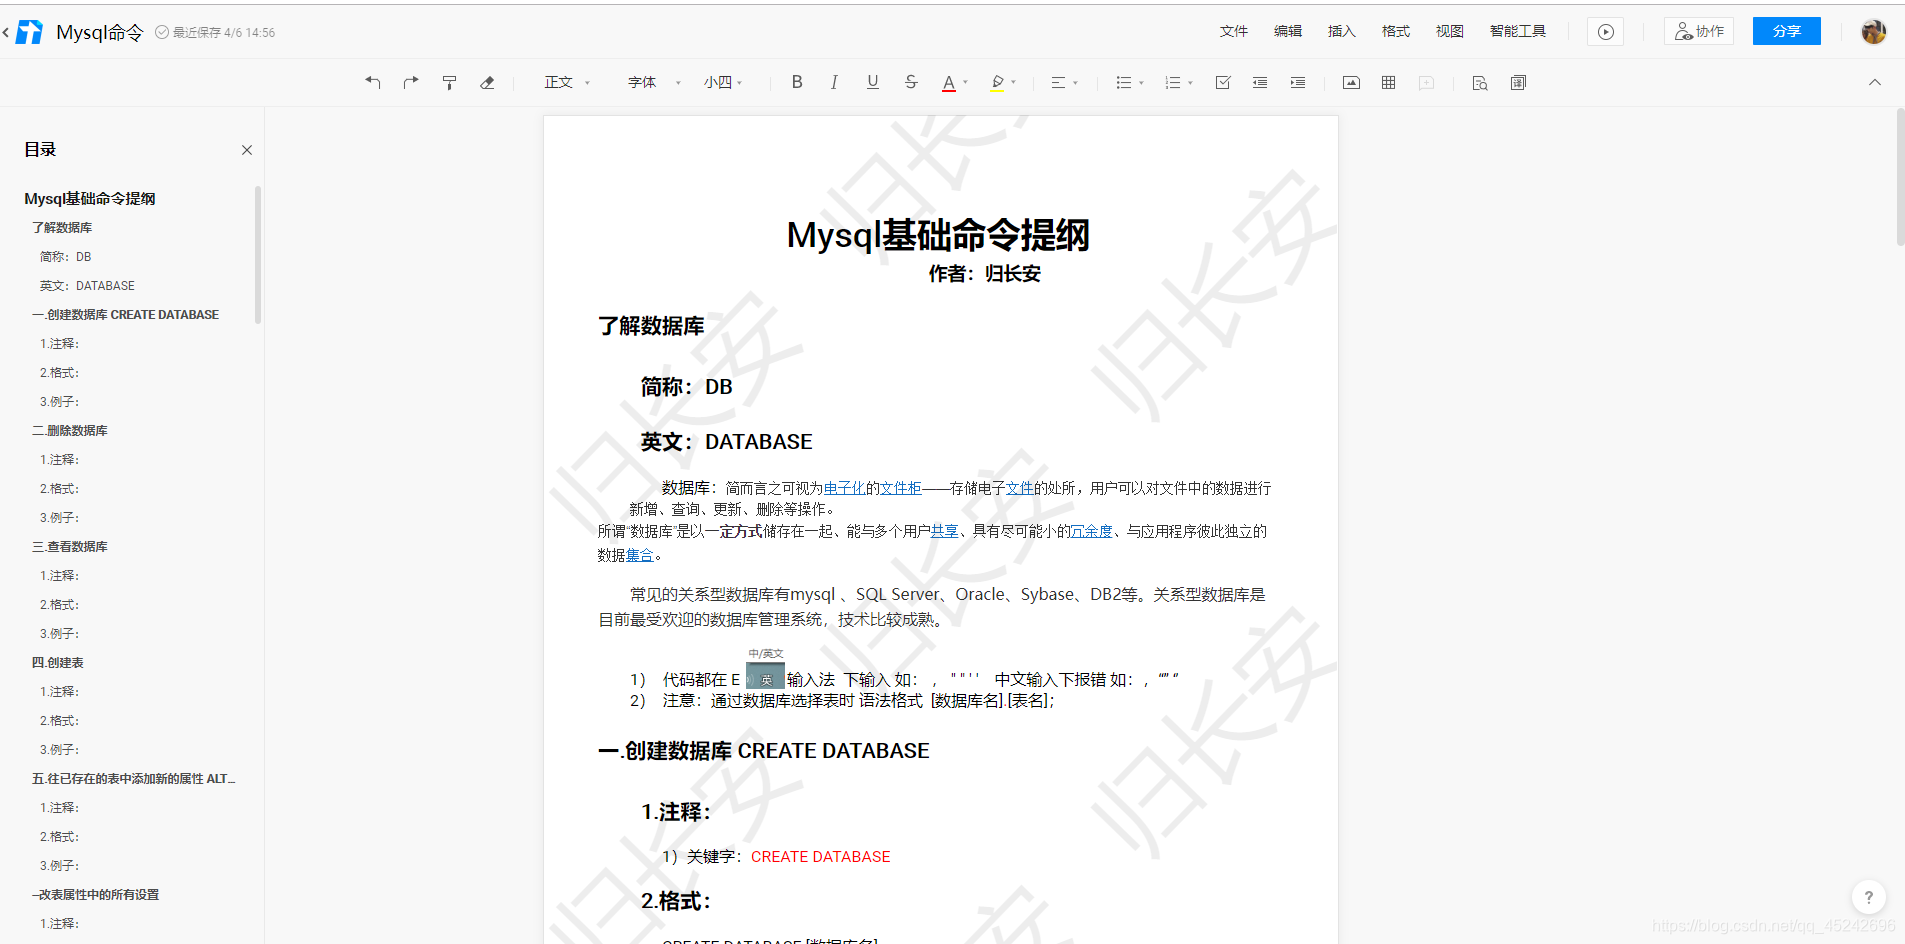Open highlight color dropdown arrow

coord(1014,83)
